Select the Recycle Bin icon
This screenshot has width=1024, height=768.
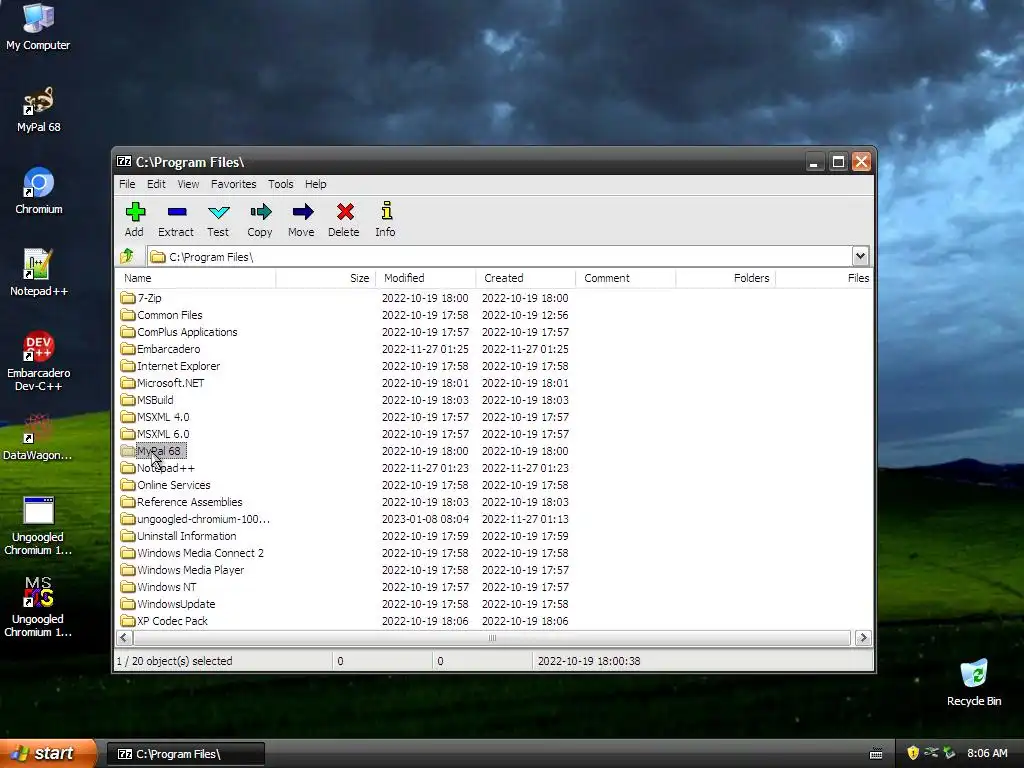click(x=974, y=682)
